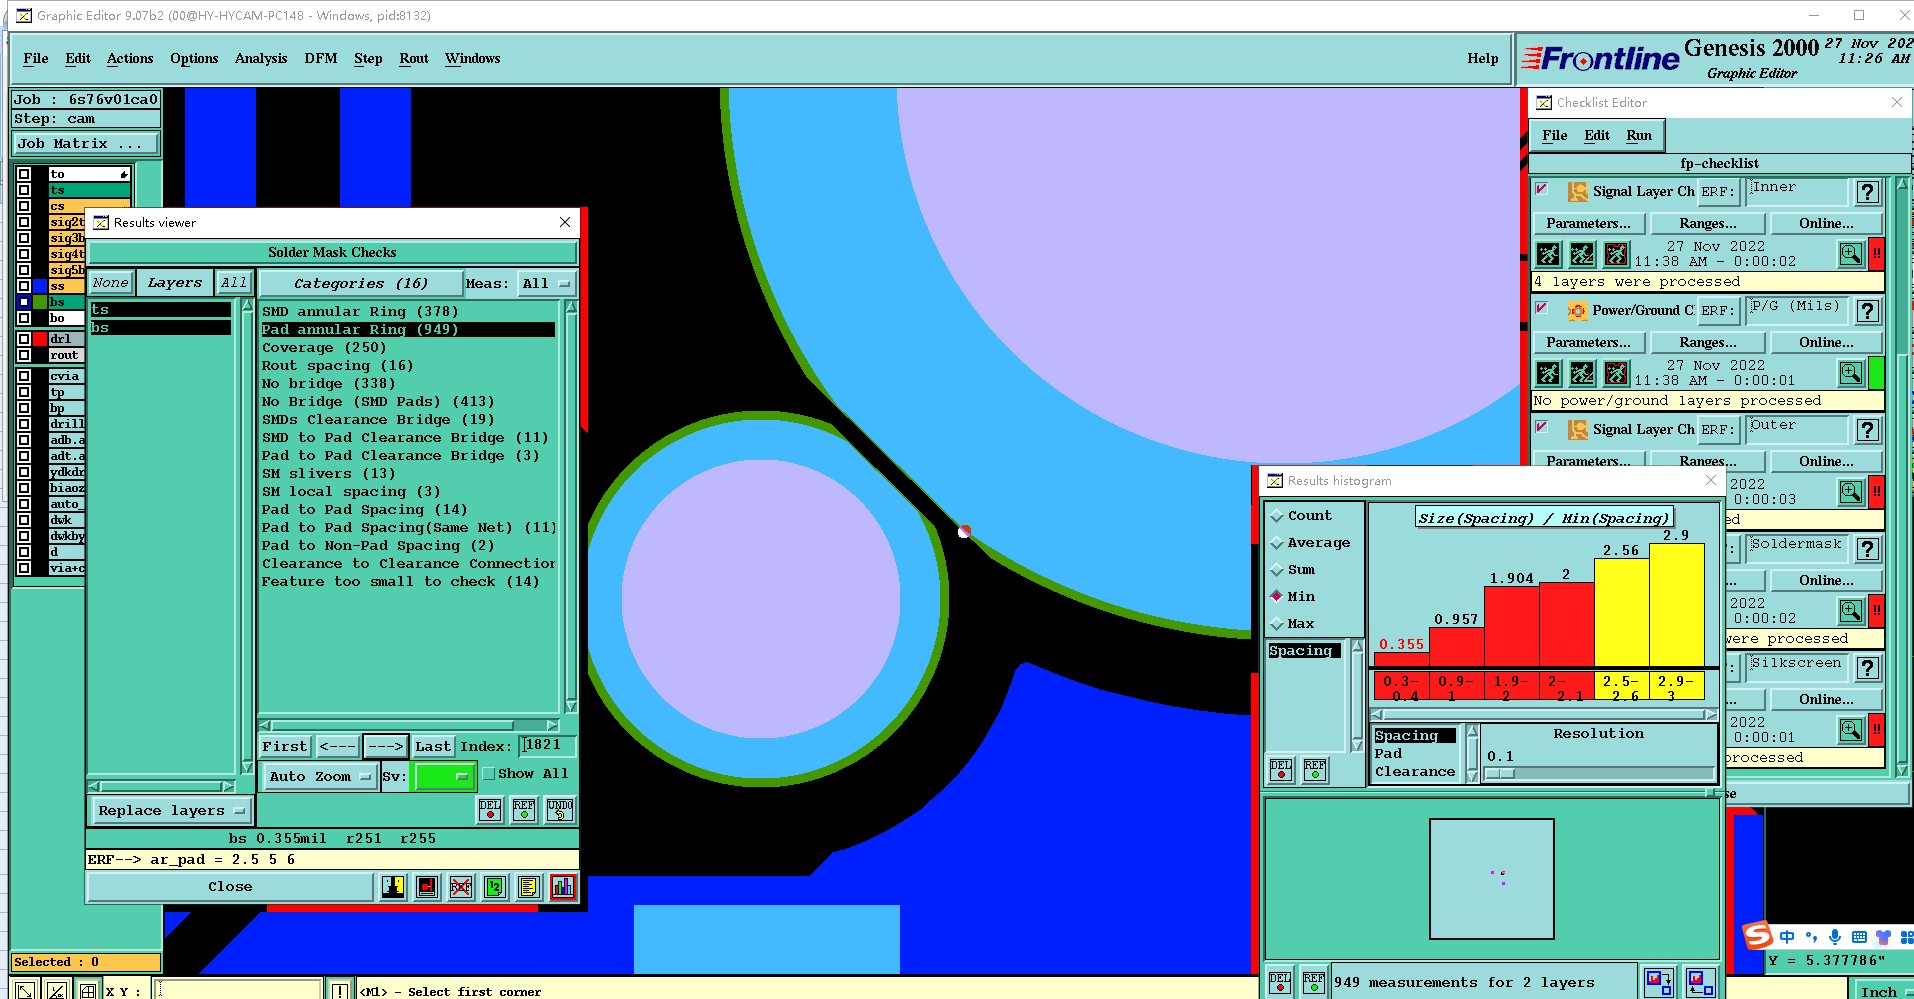The width and height of the screenshot is (1914, 999).
Task: Click the crossed-out REF icon in Results viewer
Action: click(461, 887)
